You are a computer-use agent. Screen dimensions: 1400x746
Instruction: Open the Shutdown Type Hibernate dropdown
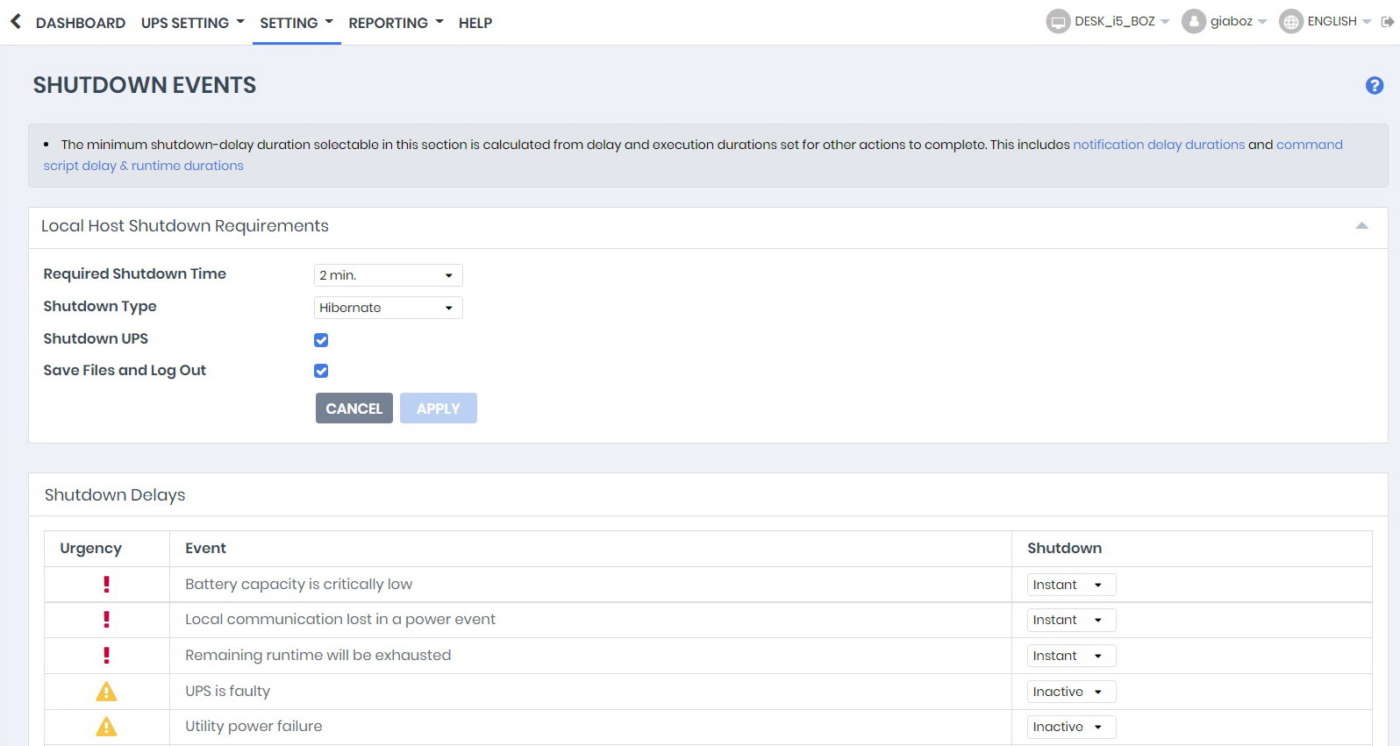(x=388, y=307)
